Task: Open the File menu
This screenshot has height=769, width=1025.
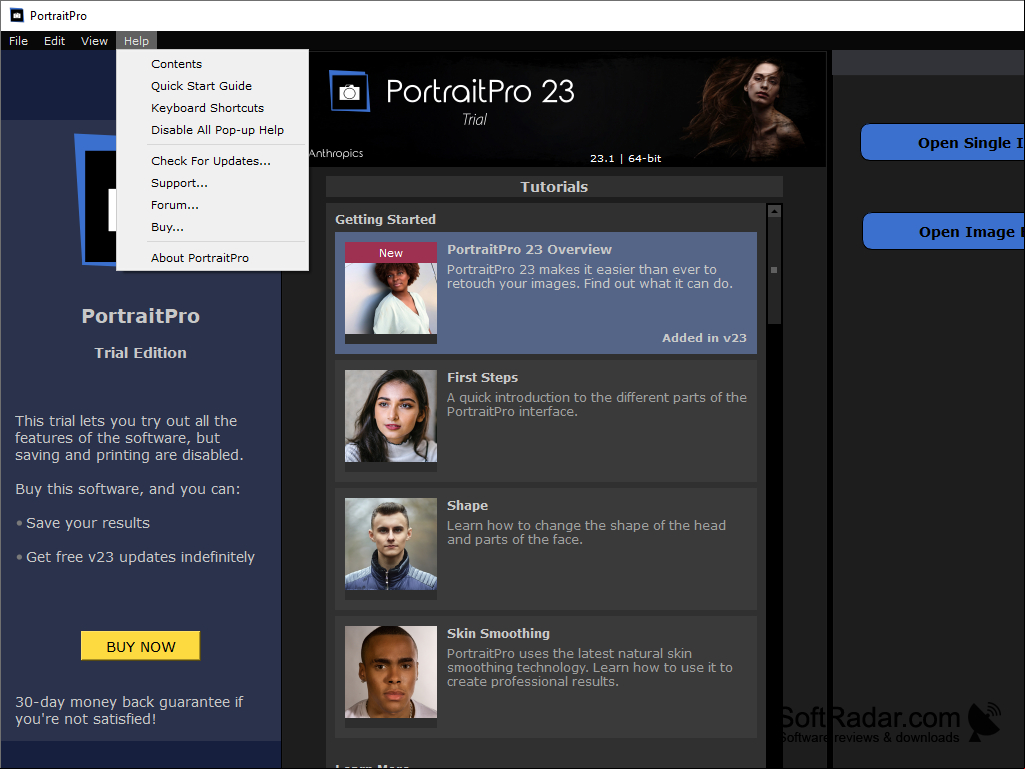Action: tap(18, 41)
